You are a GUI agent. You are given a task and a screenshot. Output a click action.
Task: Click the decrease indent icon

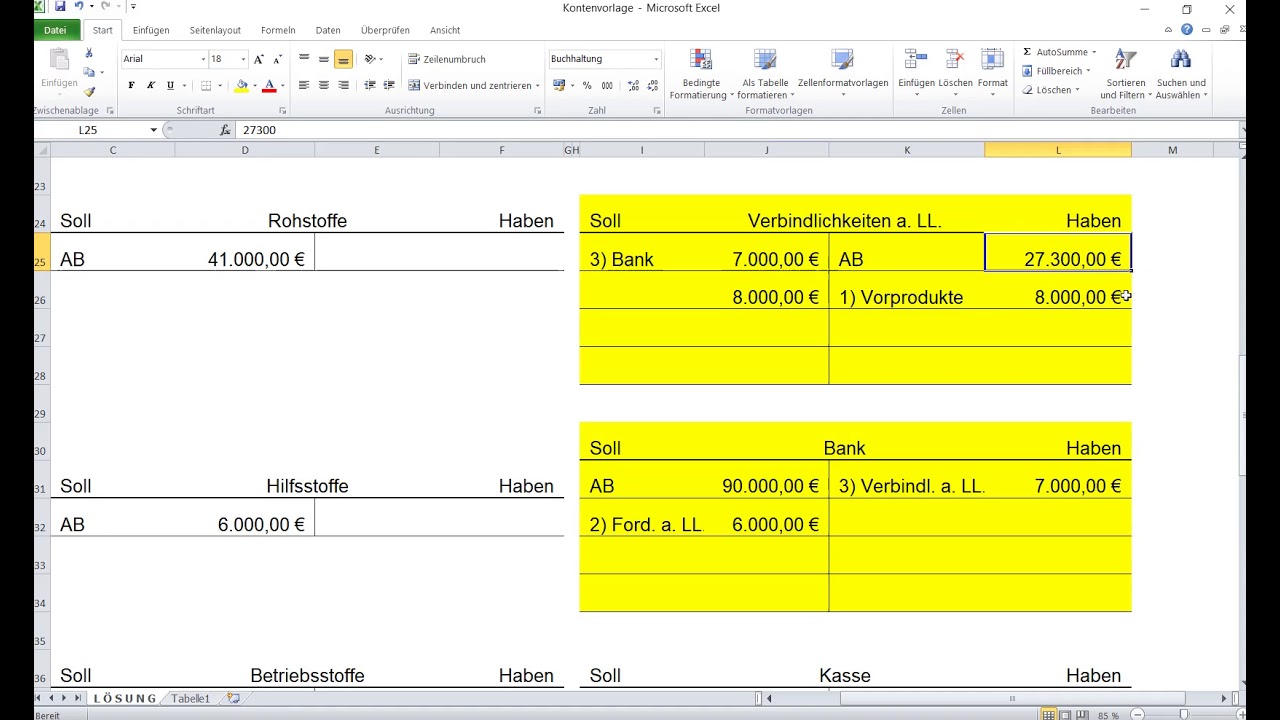pyautogui.click(x=370, y=85)
